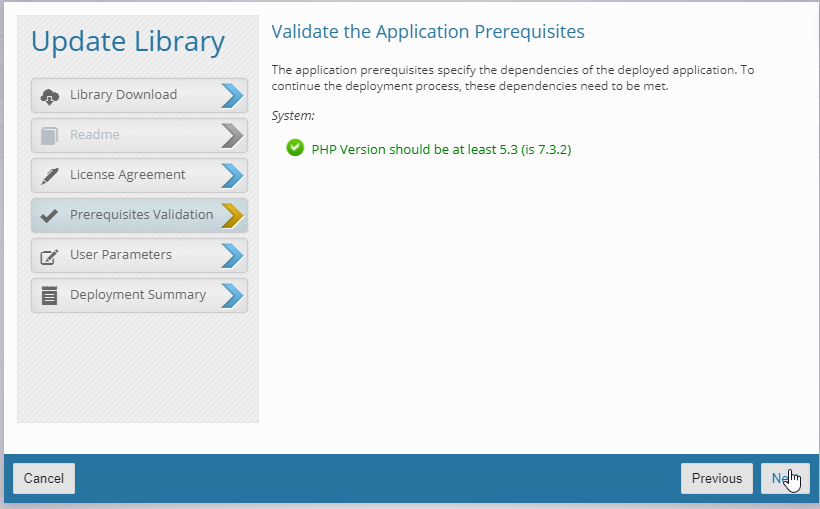Click the blue arrow on Library Download

tap(232, 96)
